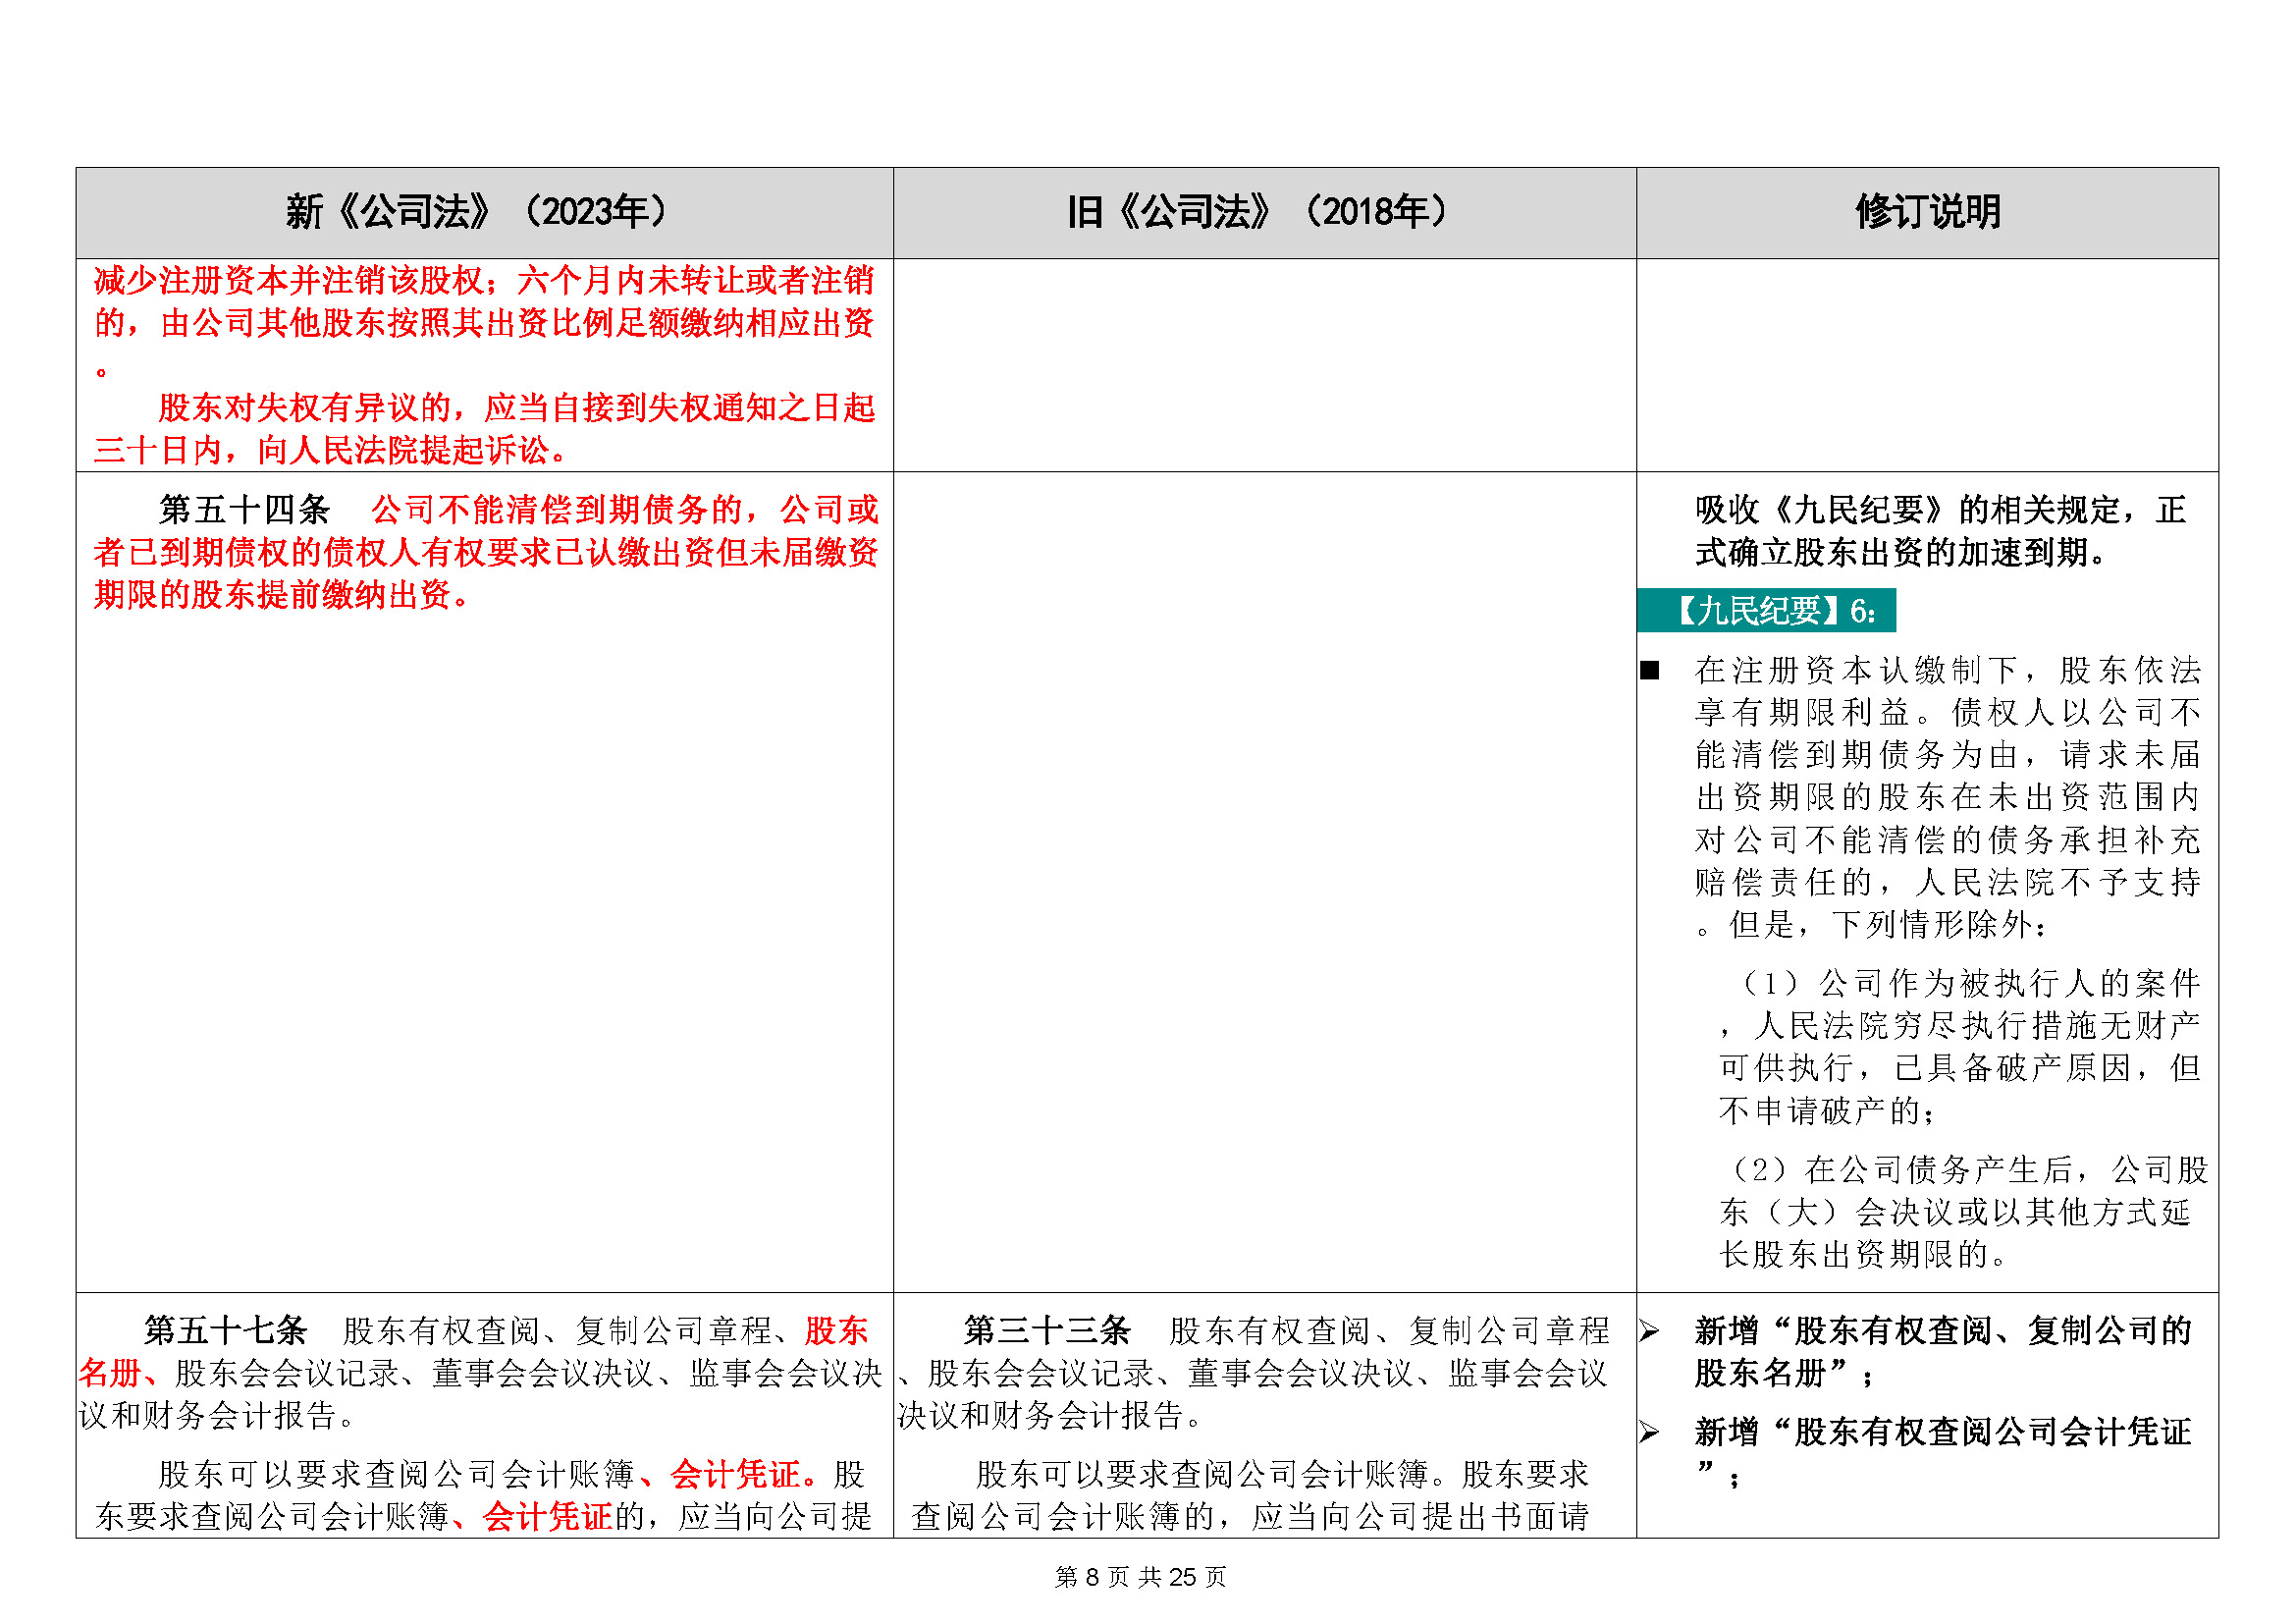Click the 第五十四条 article heading

(245, 510)
